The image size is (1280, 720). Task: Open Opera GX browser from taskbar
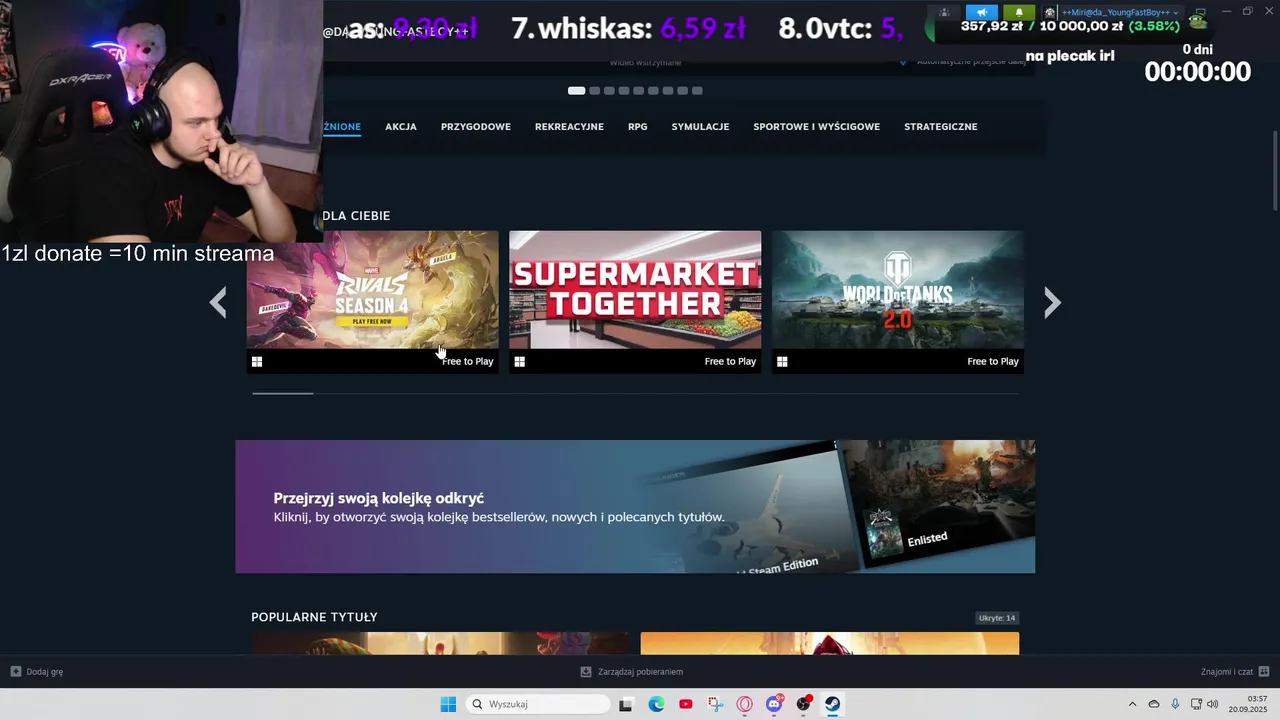(744, 704)
